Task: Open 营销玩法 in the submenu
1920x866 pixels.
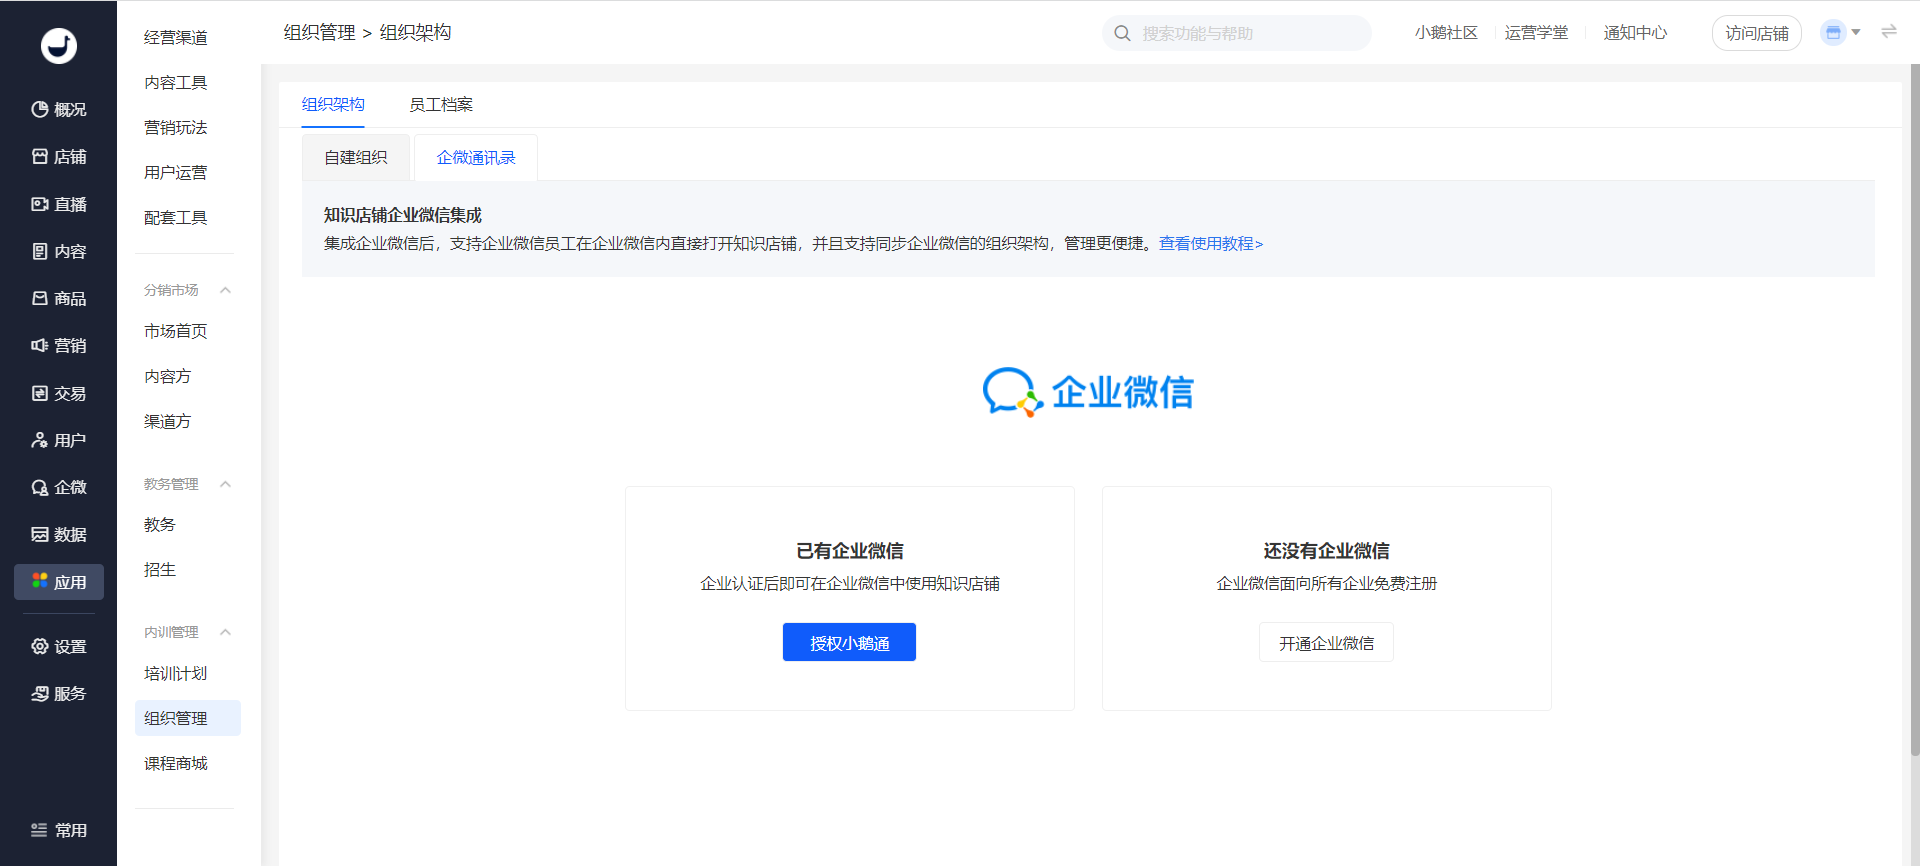Action: [x=176, y=127]
